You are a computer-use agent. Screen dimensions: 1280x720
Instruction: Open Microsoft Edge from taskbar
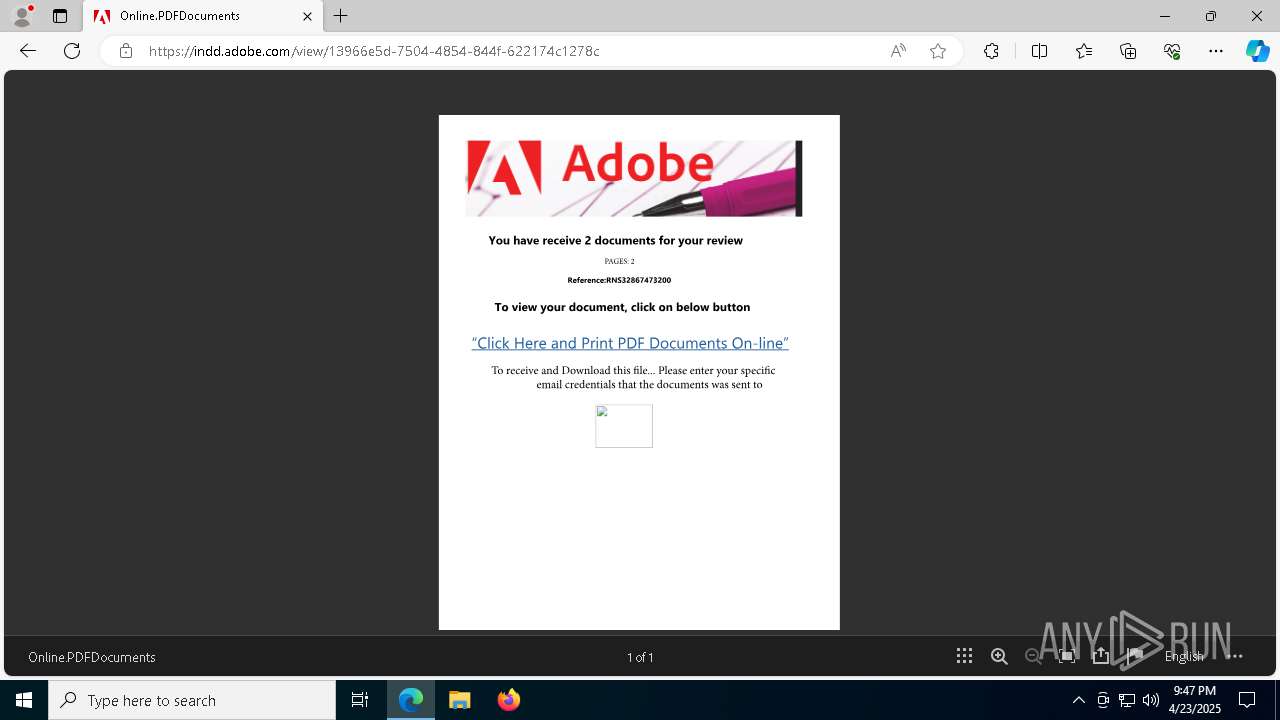pyautogui.click(x=411, y=700)
